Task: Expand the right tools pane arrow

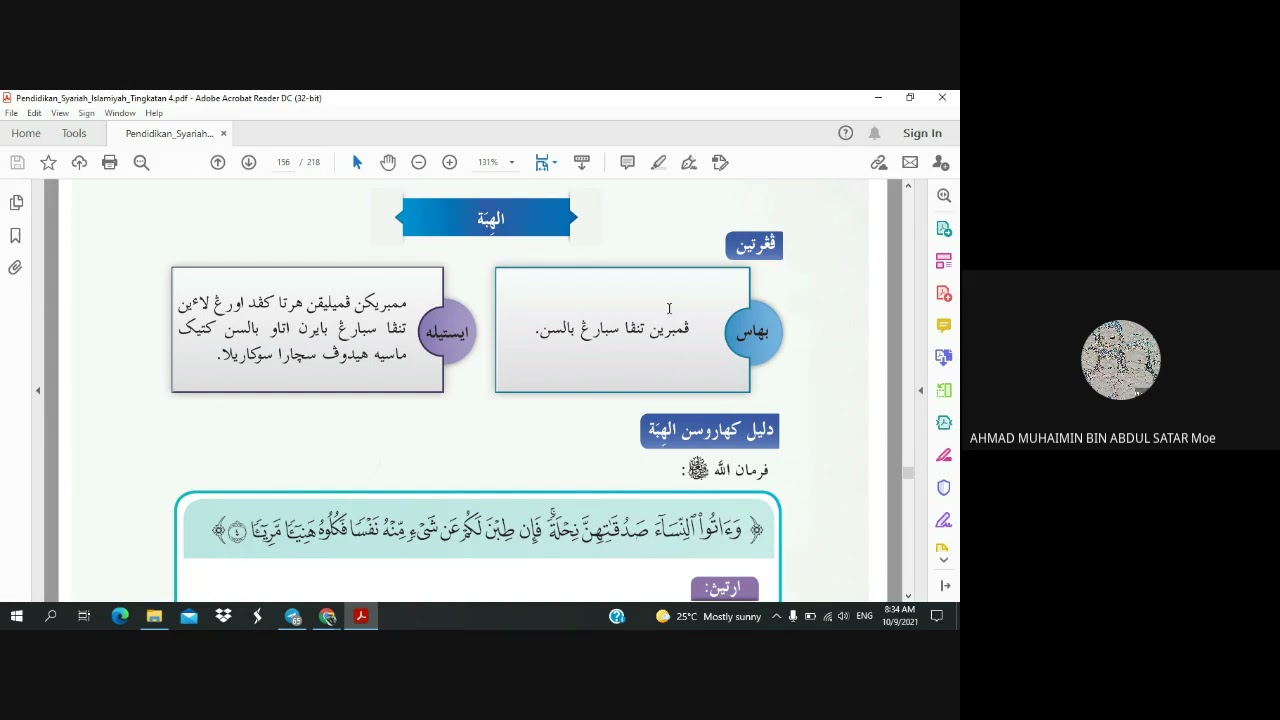Action: [945, 585]
